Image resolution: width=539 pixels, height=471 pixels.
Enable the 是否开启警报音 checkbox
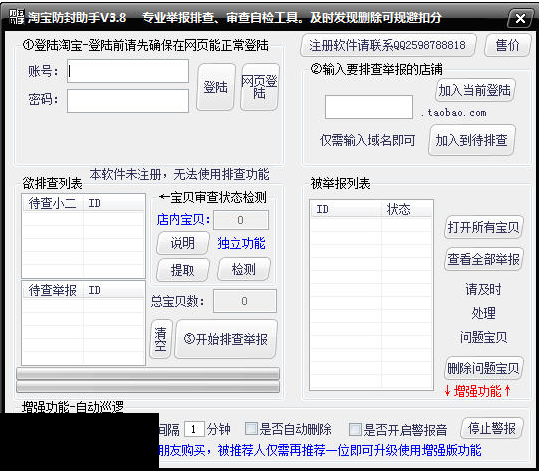355,429
